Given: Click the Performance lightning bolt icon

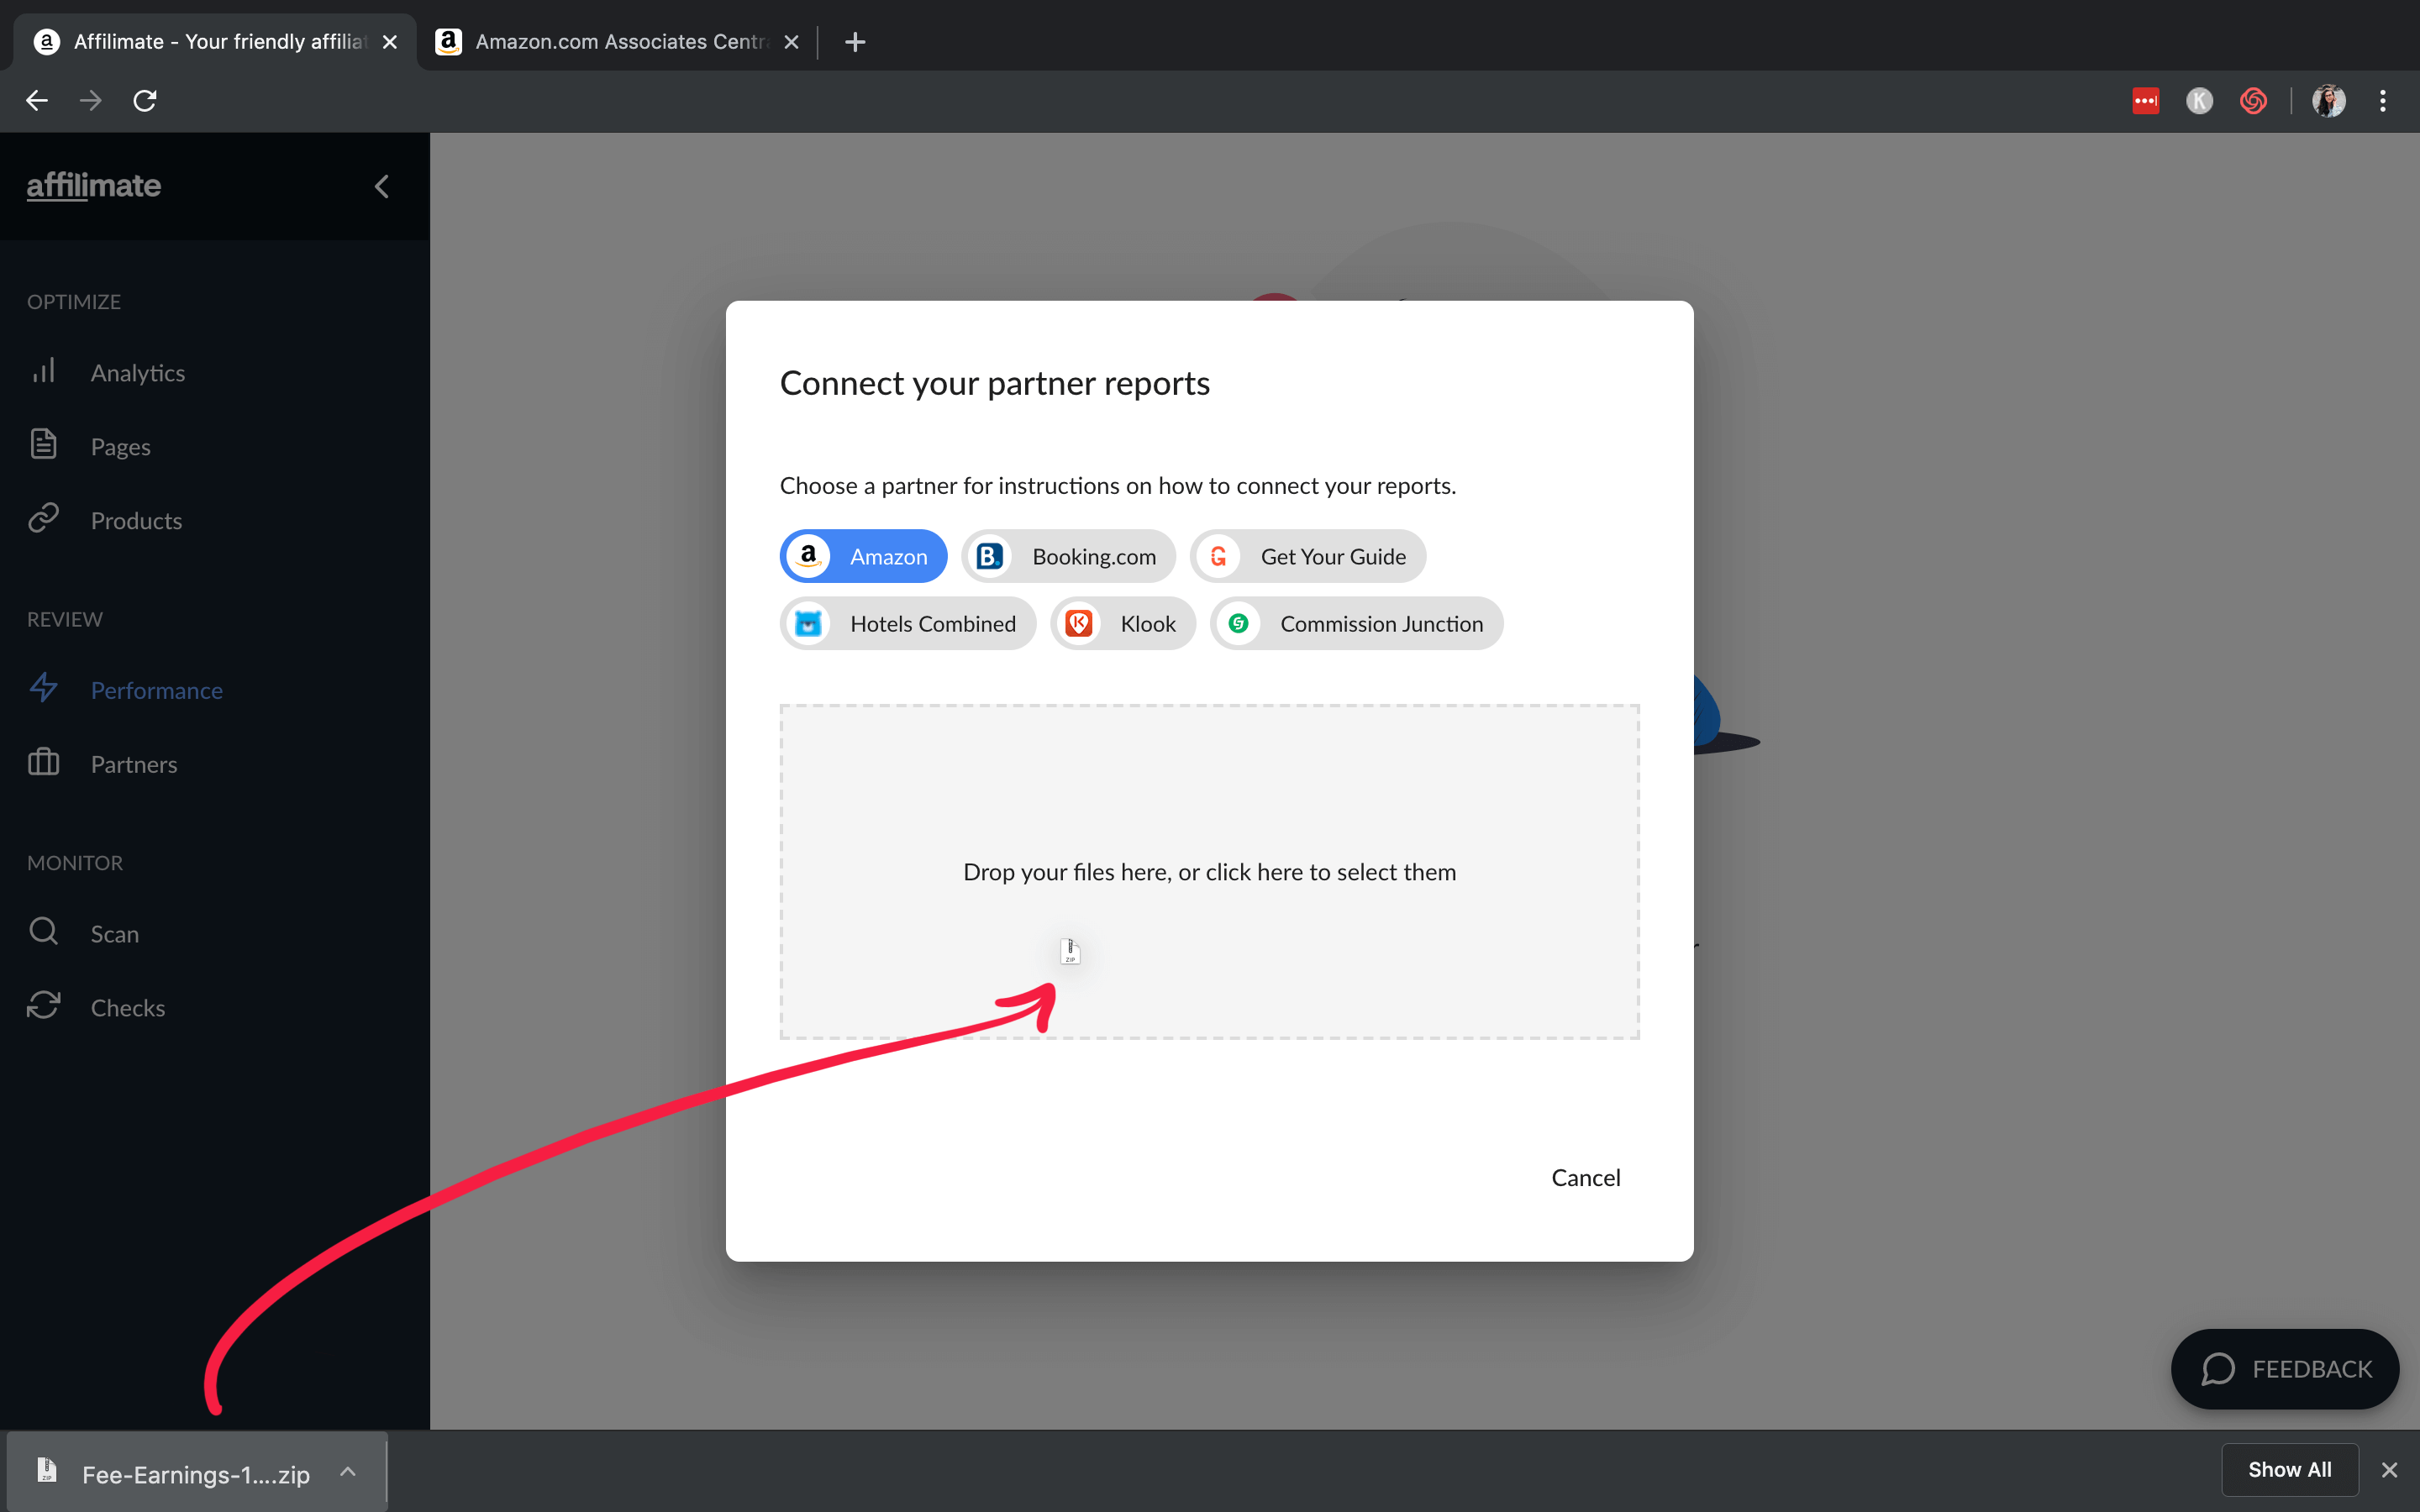Looking at the screenshot, I should (x=43, y=688).
